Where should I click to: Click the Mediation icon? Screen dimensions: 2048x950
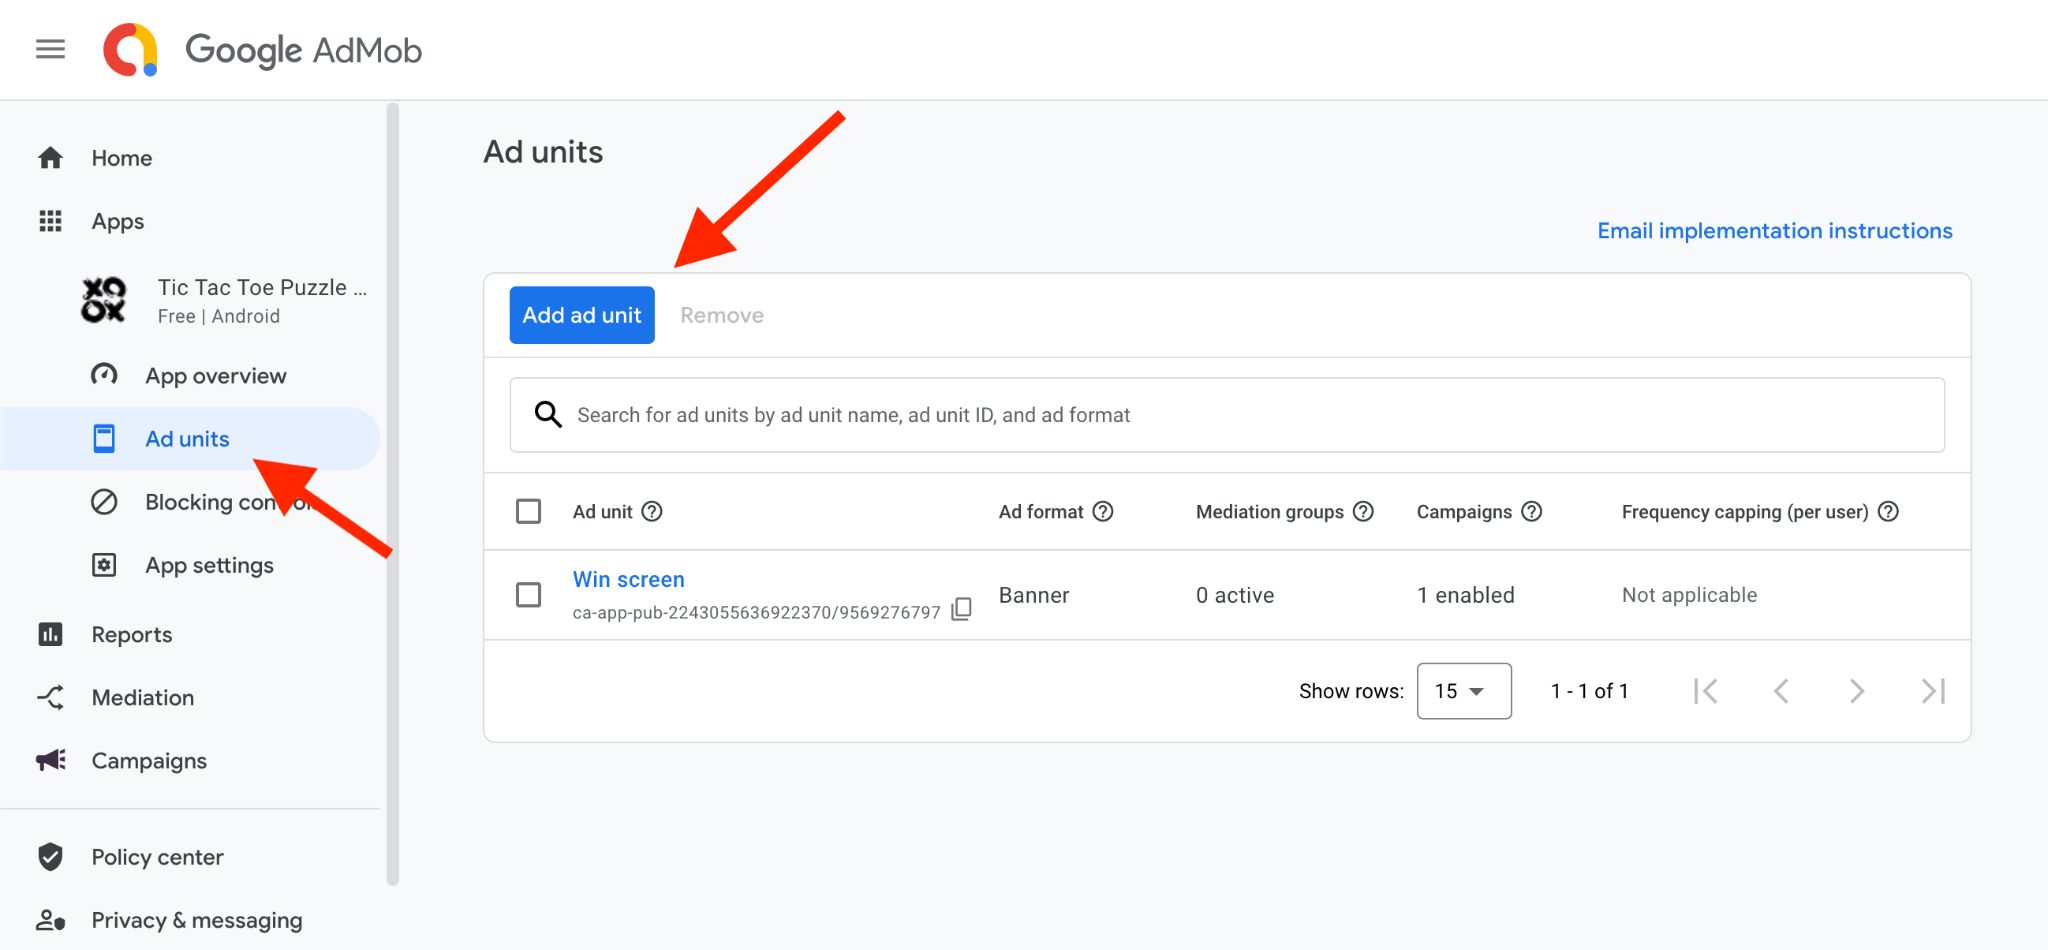[x=49, y=697]
